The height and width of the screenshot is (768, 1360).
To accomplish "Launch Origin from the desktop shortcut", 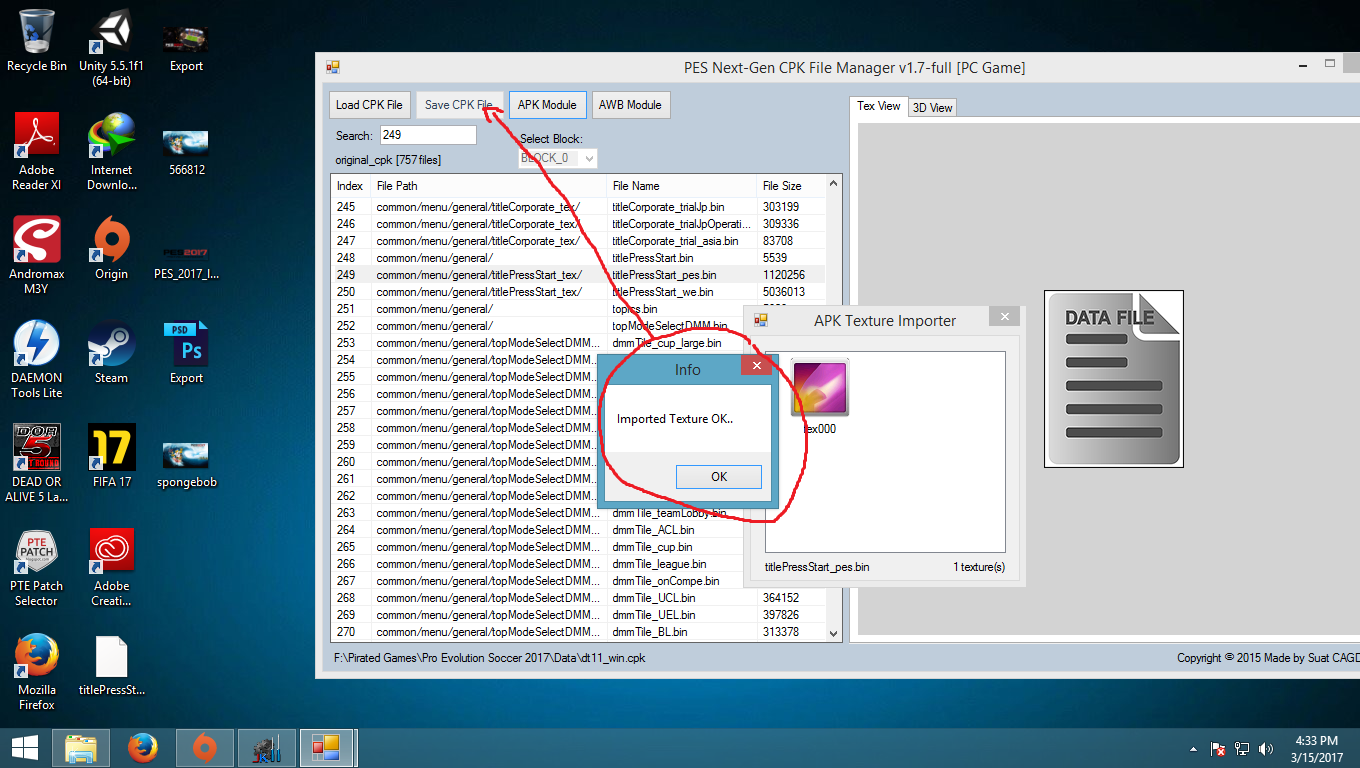I will point(111,248).
